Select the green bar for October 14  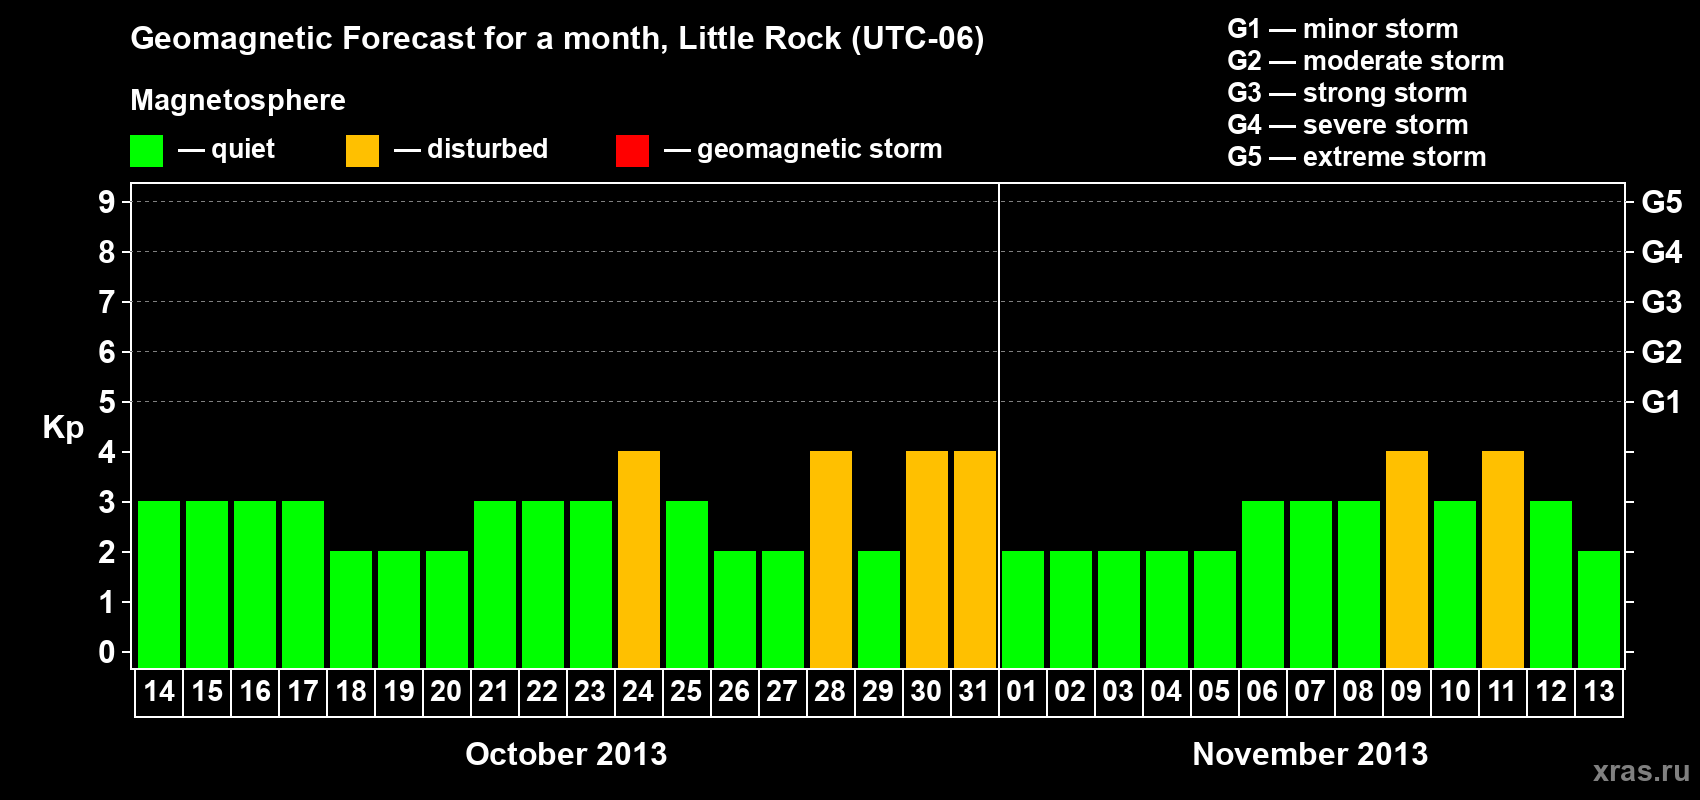tap(159, 585)
